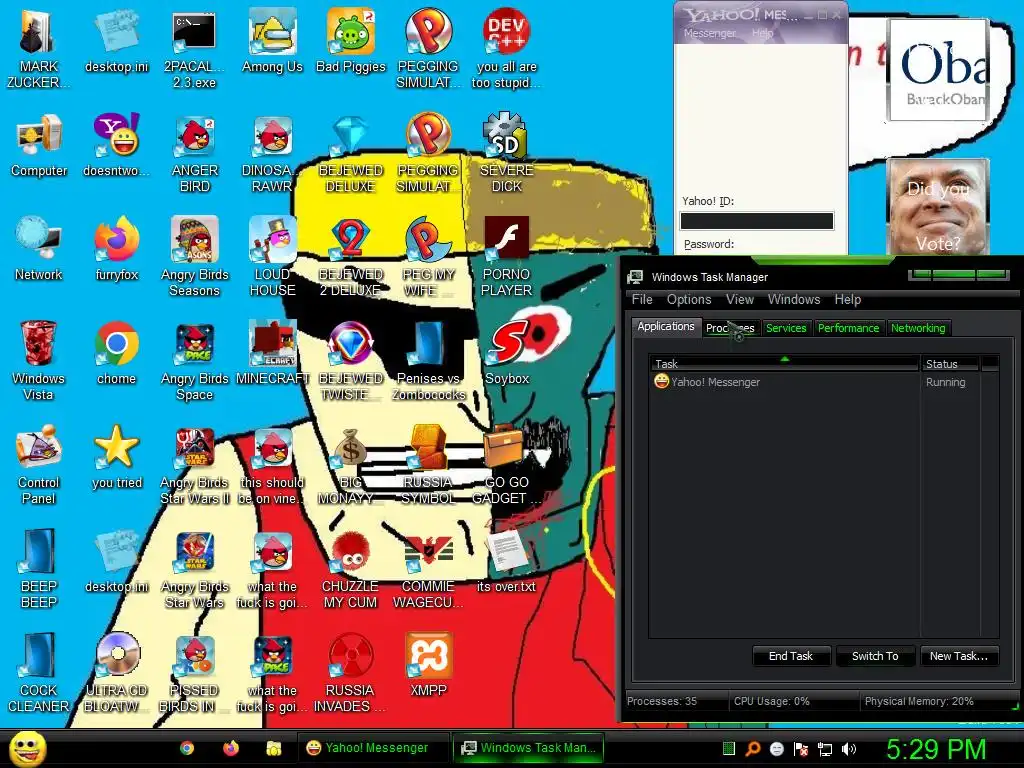
Task: Switch to the Networking tab
Action: [918, 328]
